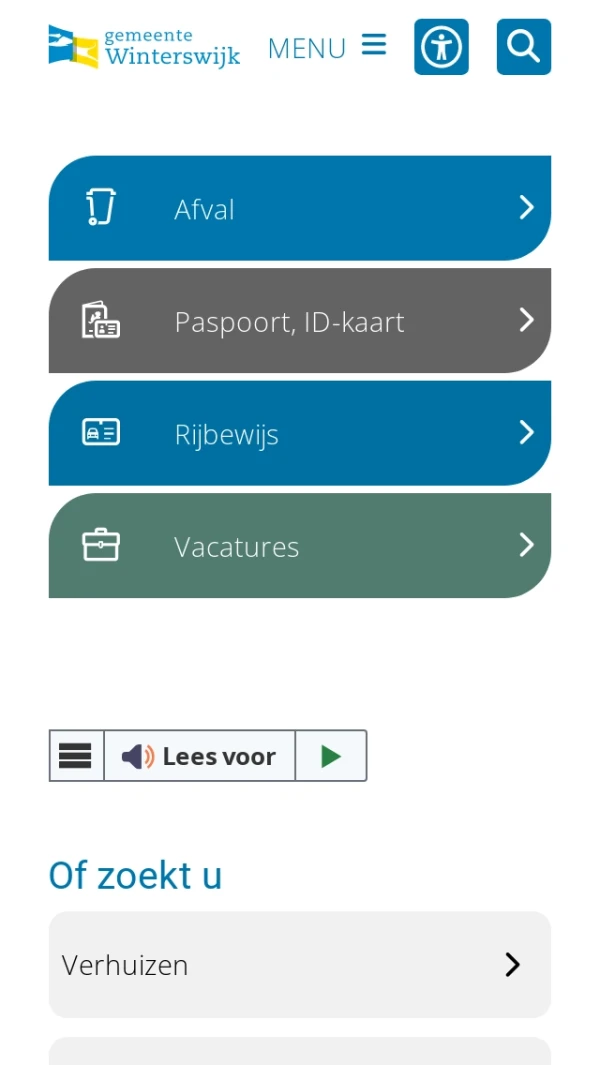The height and width of the screenshot is (1065, 600).
Task: Select the Paspoort, ID-kaart tile
Action: pos(300,320)
